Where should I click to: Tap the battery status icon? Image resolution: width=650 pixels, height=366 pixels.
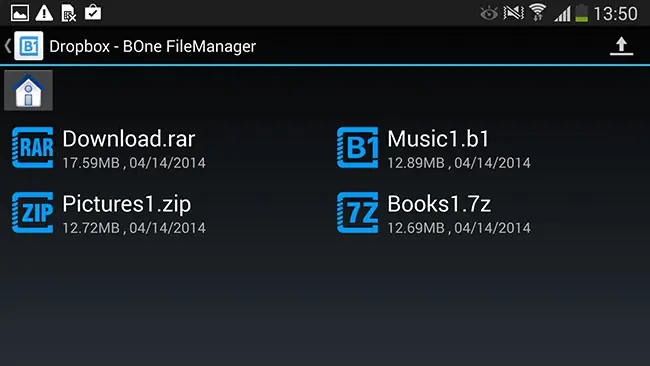point(582,13)
